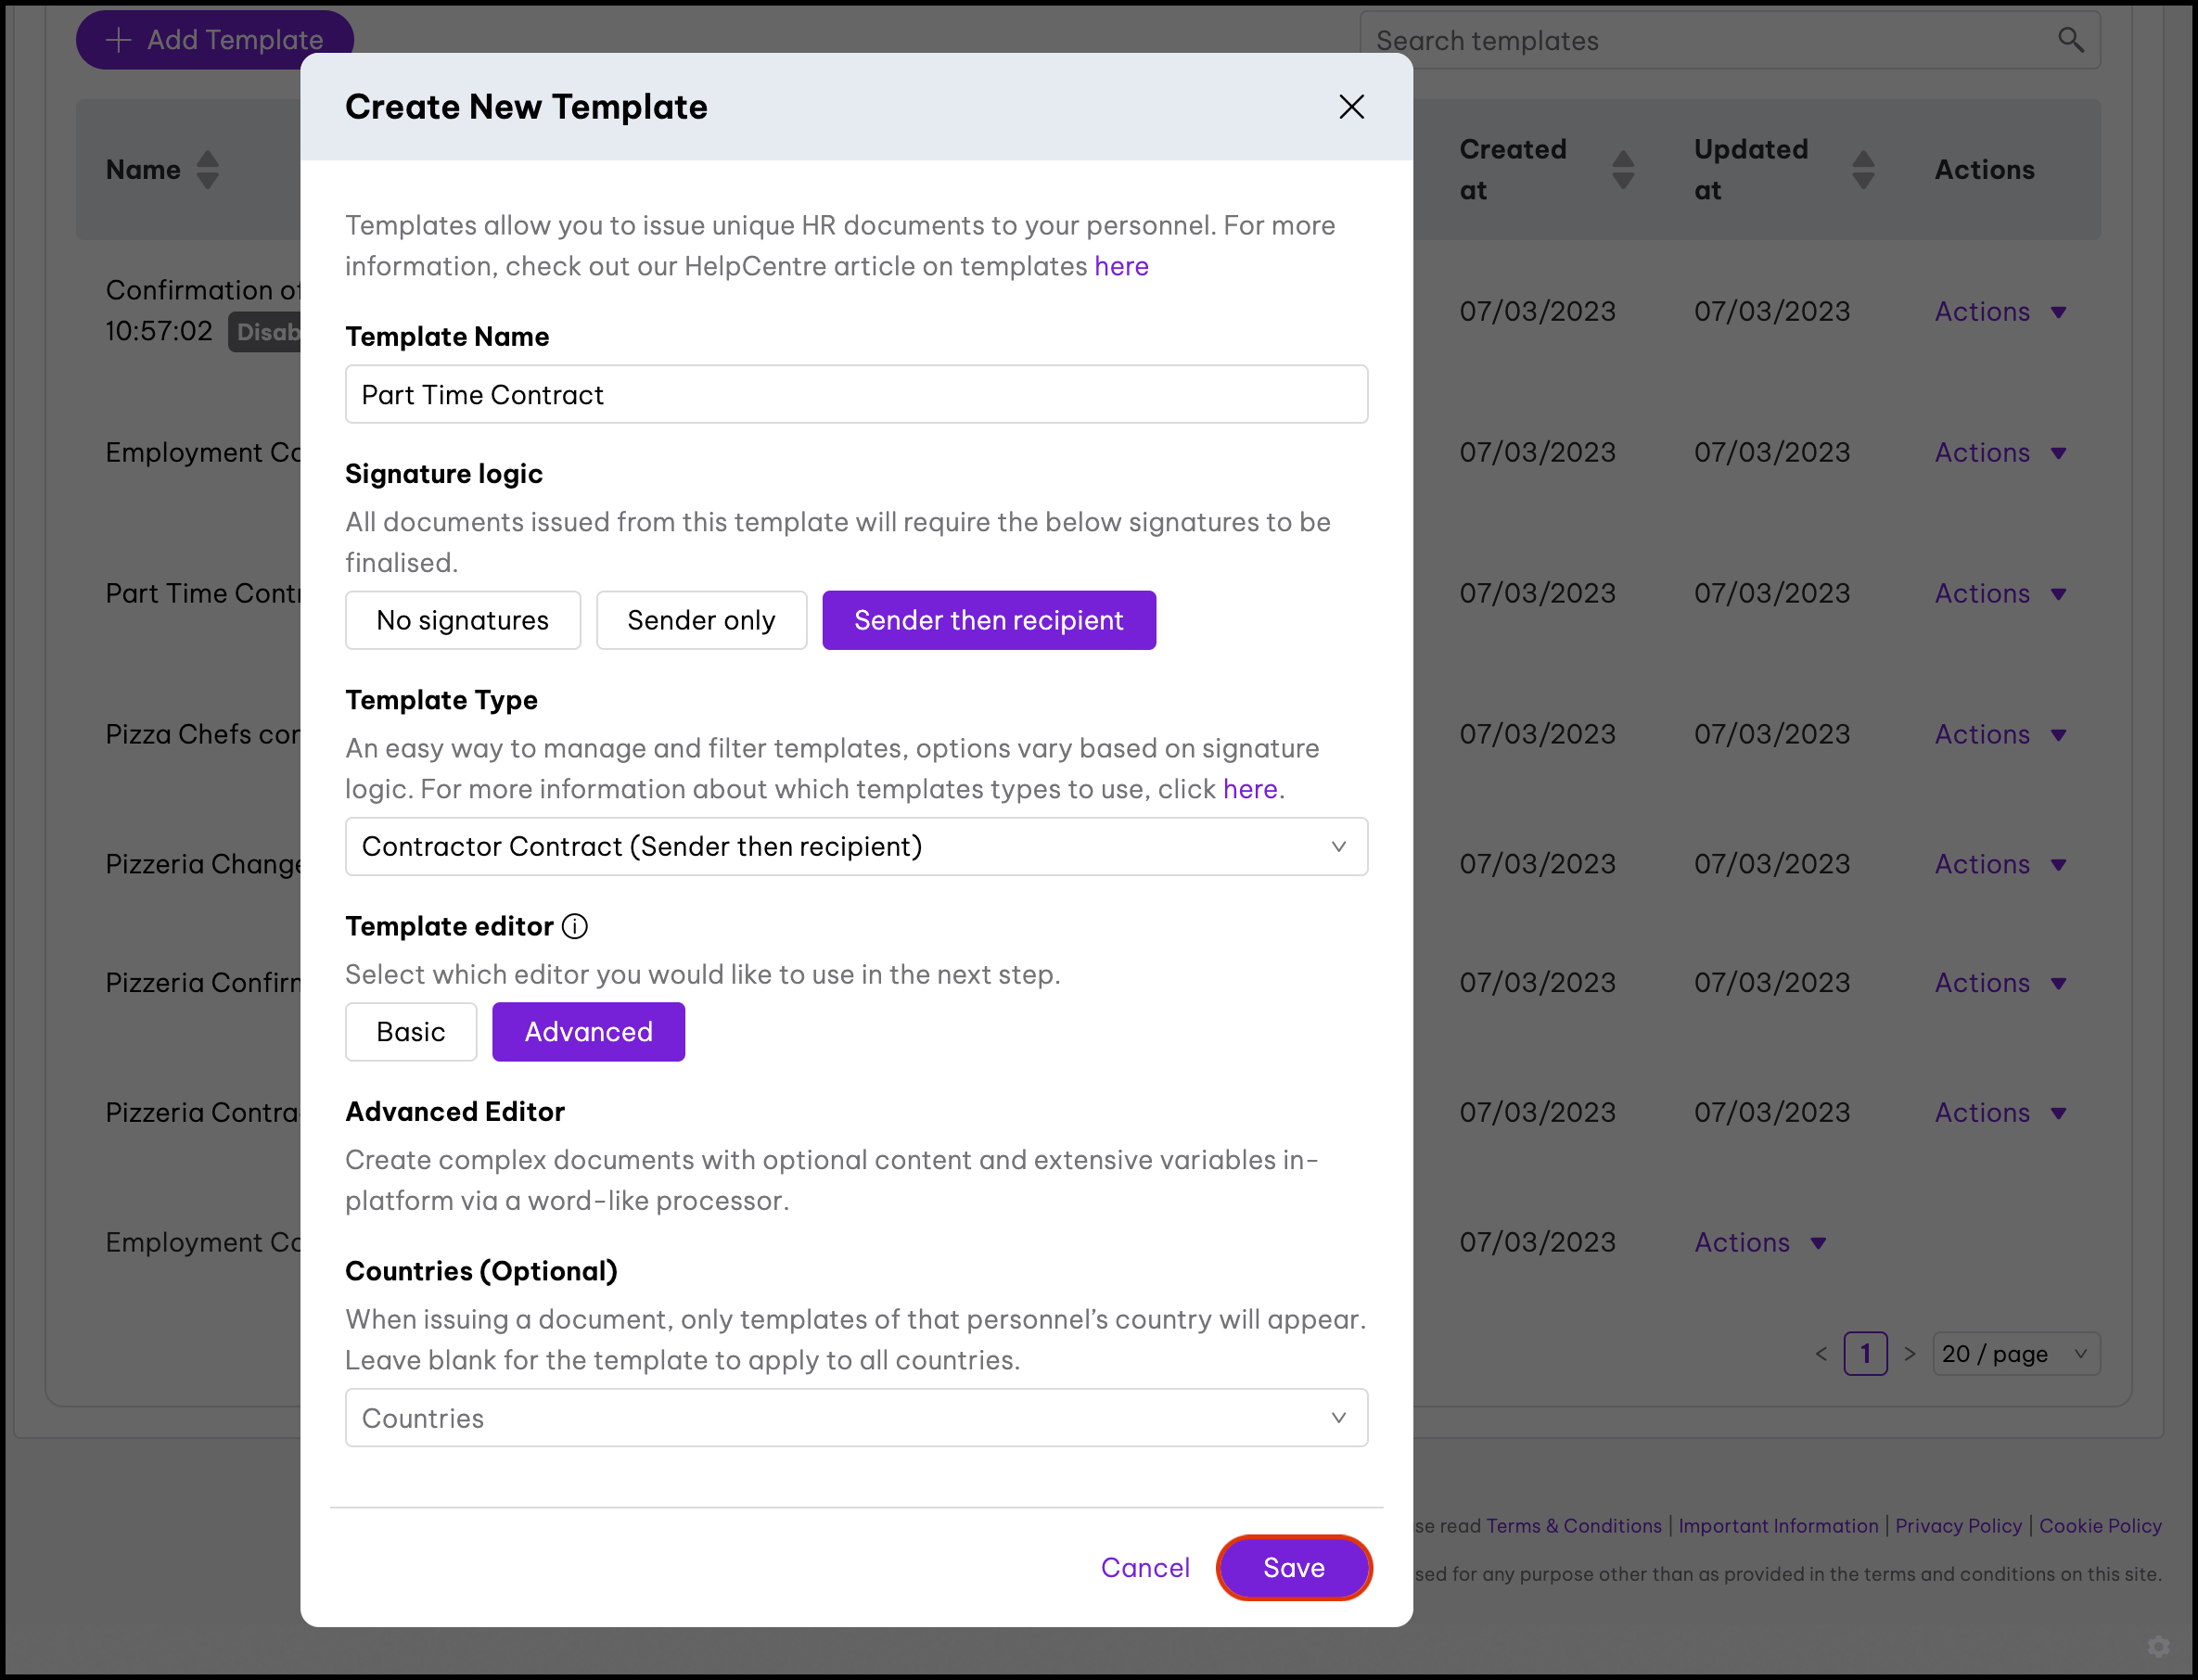Open the Template Type dropdown
Viewport: 2198px width, 1680px height.
click(x=856, y=847)
